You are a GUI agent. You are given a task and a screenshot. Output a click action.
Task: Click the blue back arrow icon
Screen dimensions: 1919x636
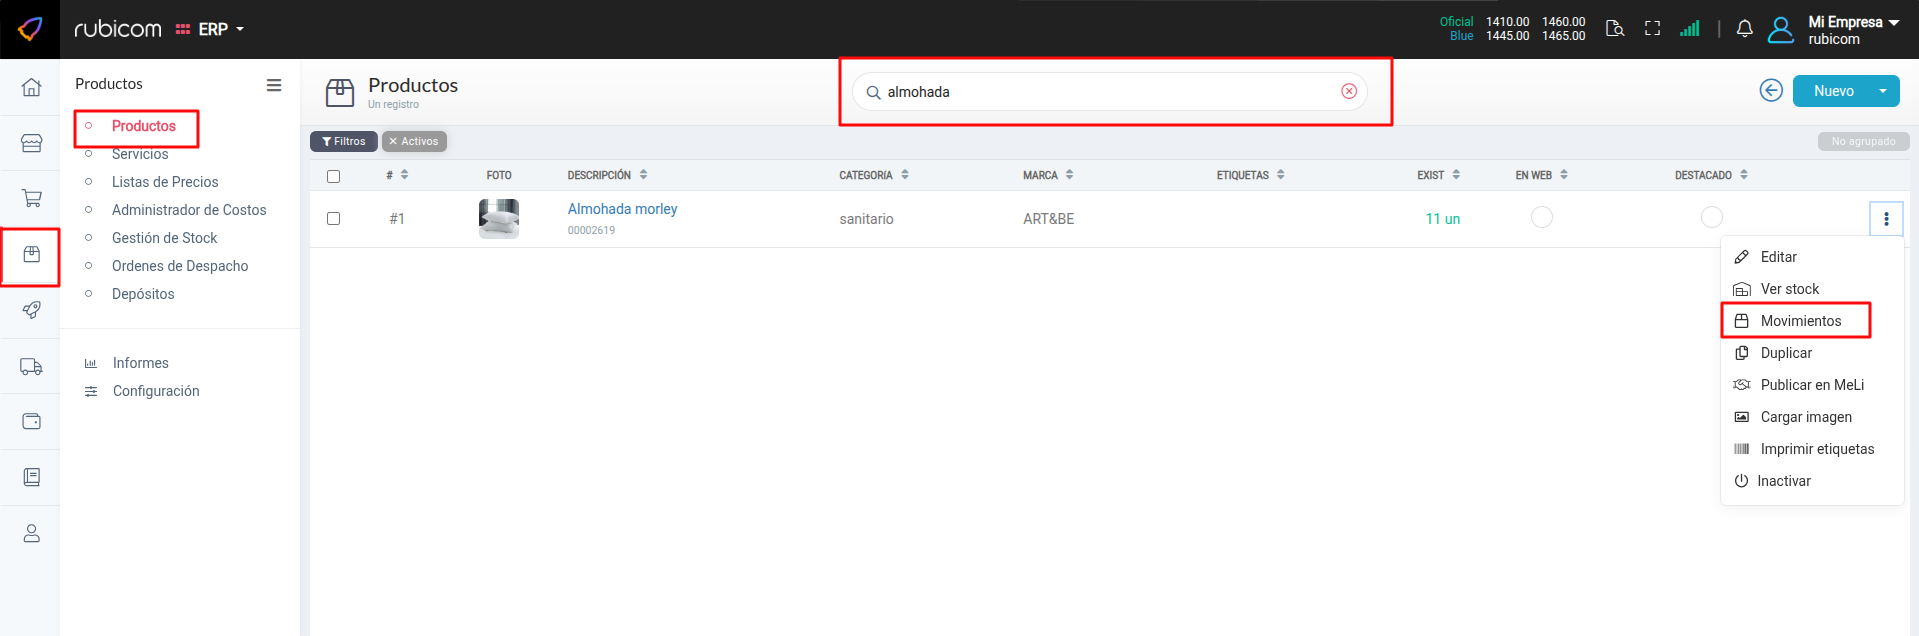point(1770,91)
